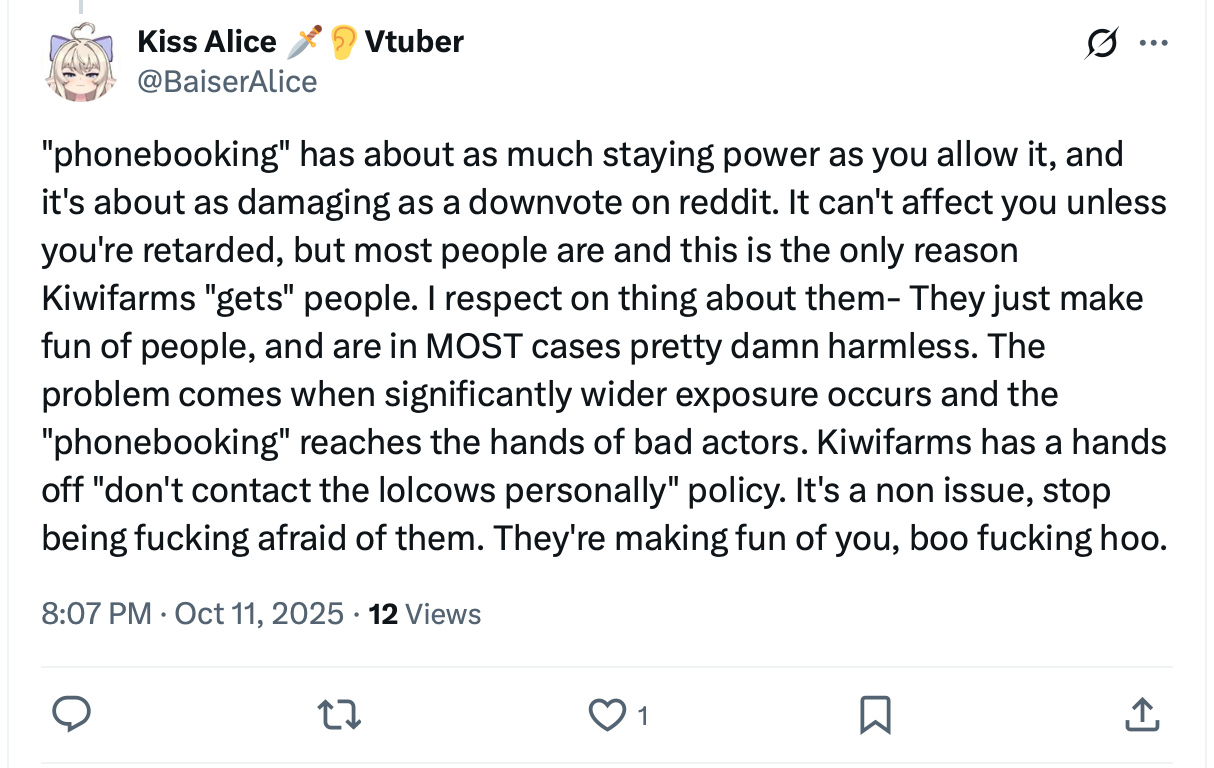
Task: Click the word Vtuber in display name
Action: click(414, 42)
